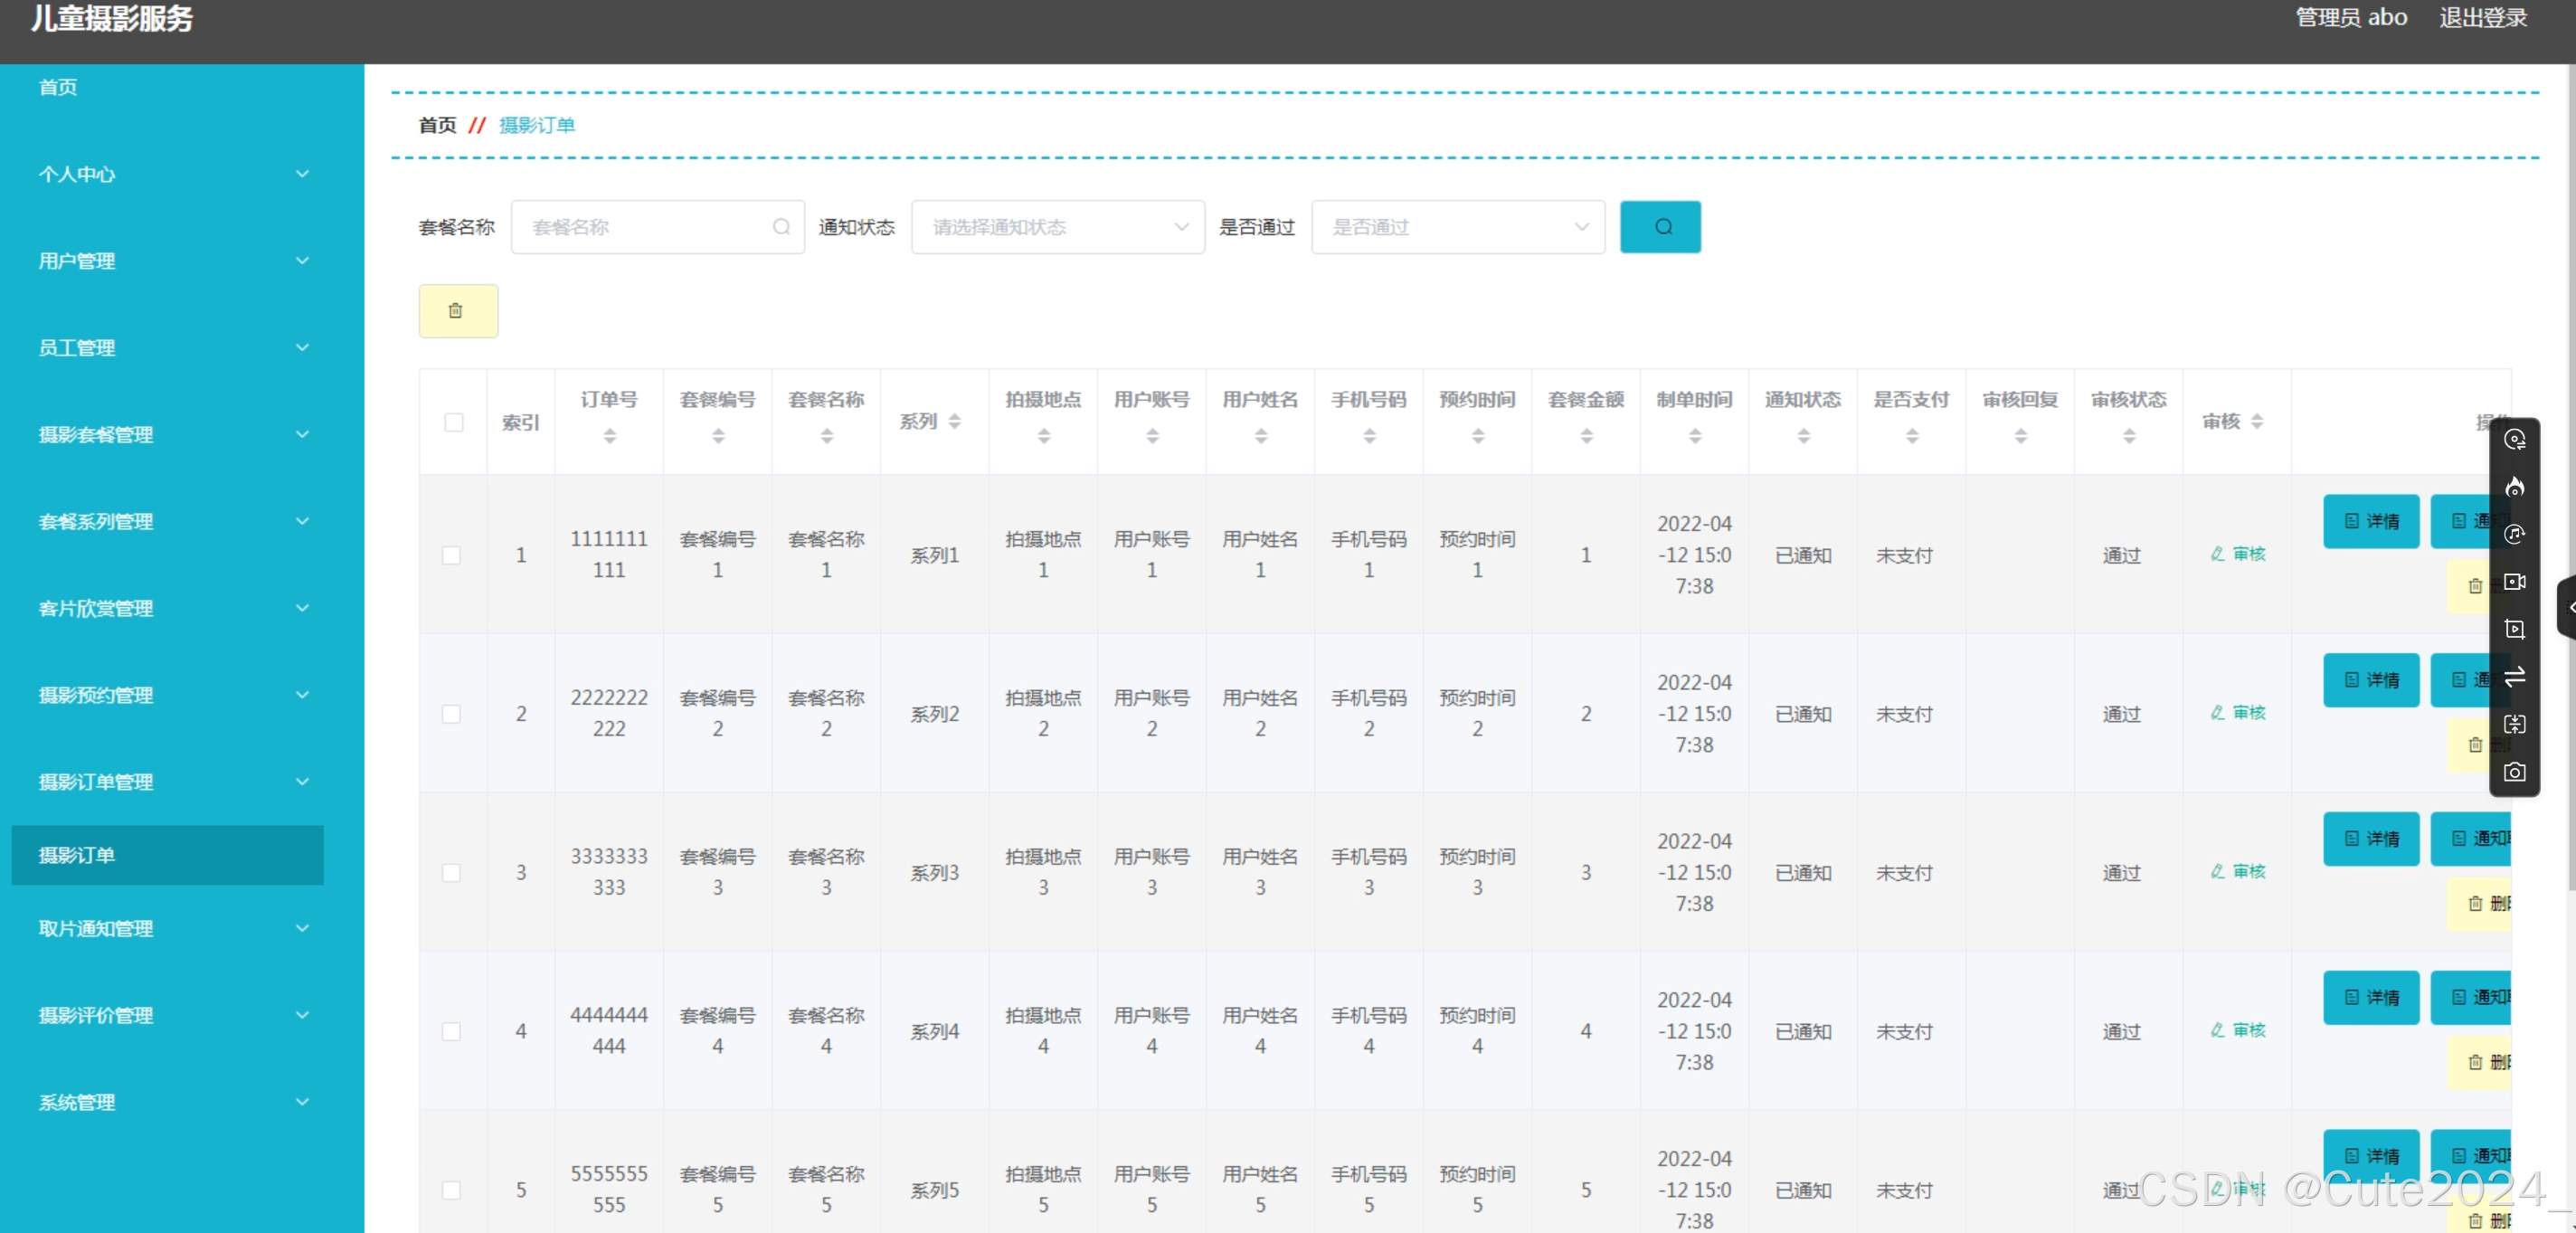Expand the 用户管理 sidebar menu
The width and height of the screenshot is (2576, 1233).
[x=170, y=261]
